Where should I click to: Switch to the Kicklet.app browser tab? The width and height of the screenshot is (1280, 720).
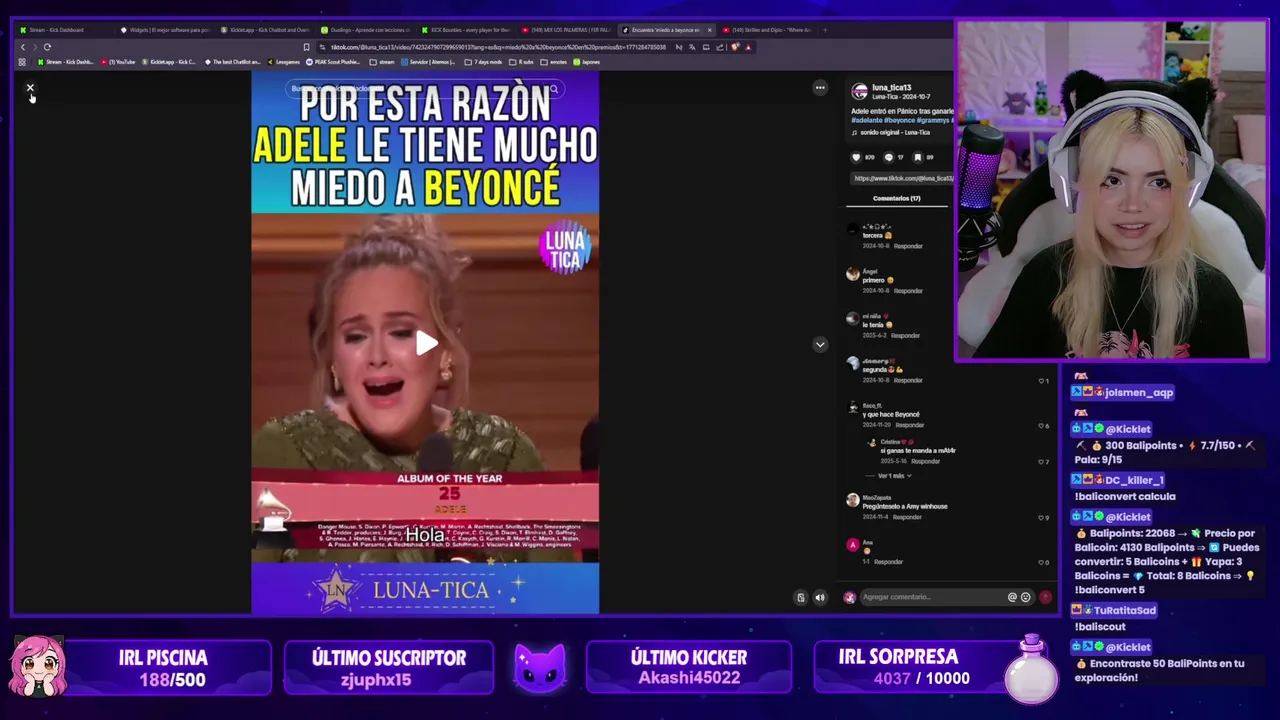266,30
